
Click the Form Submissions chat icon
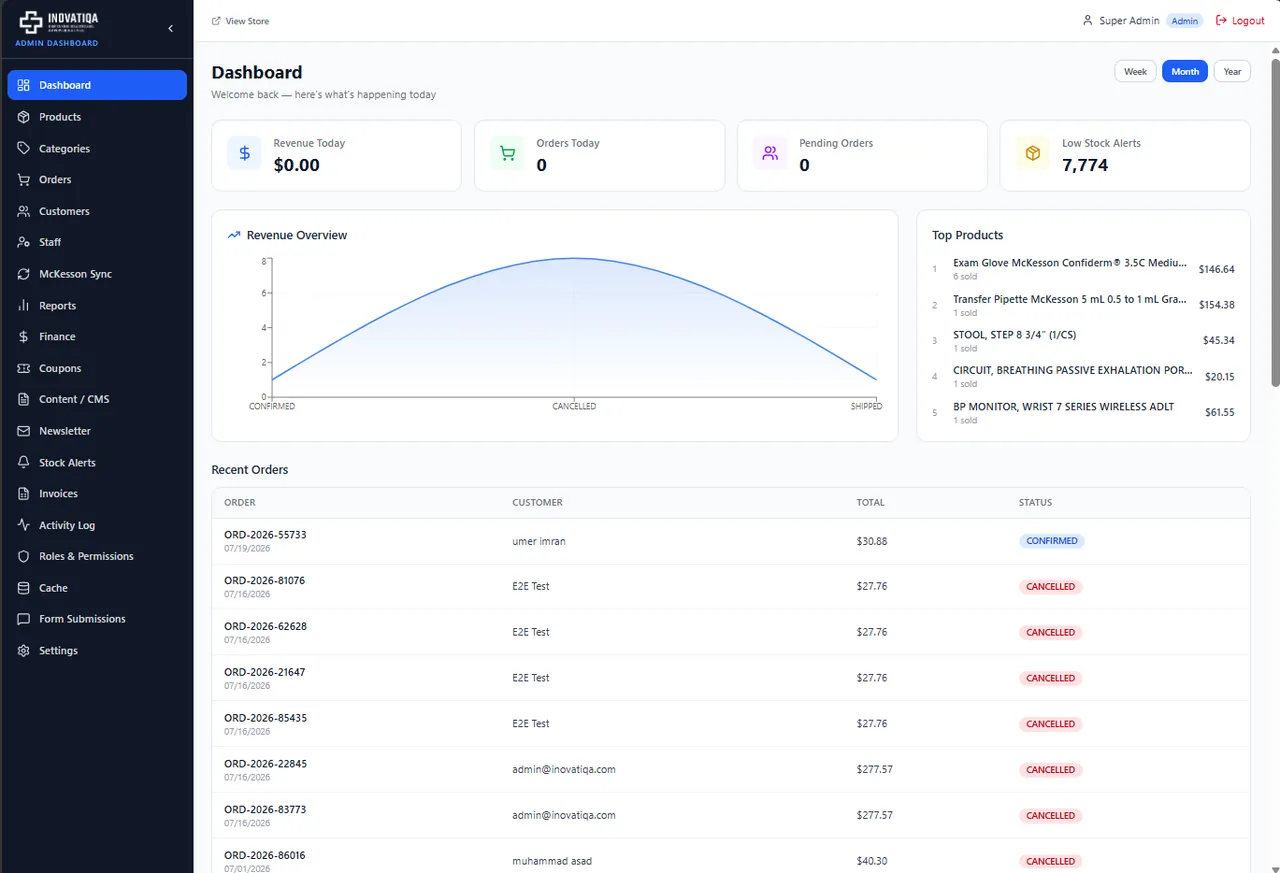[x=24, y=619]
